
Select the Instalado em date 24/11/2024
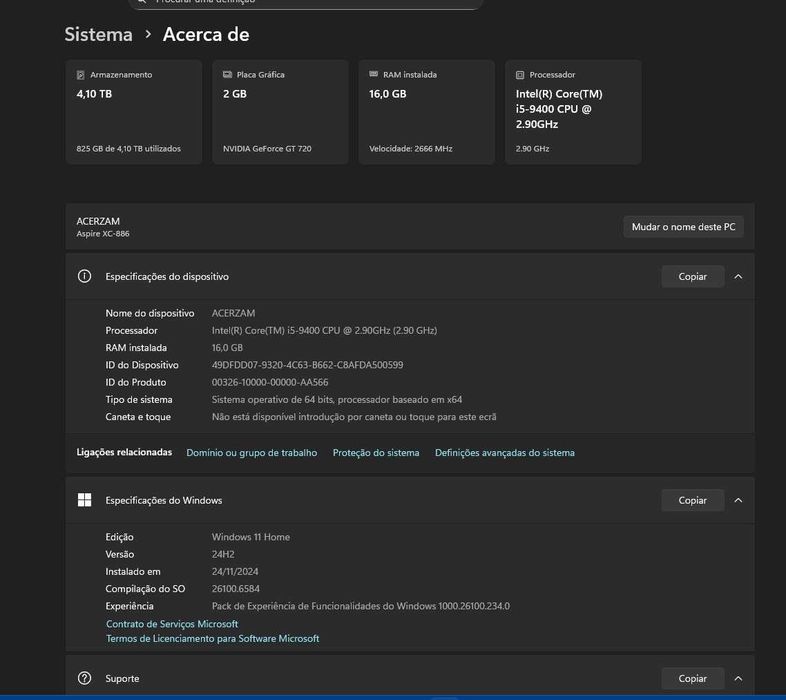point(235,572)
